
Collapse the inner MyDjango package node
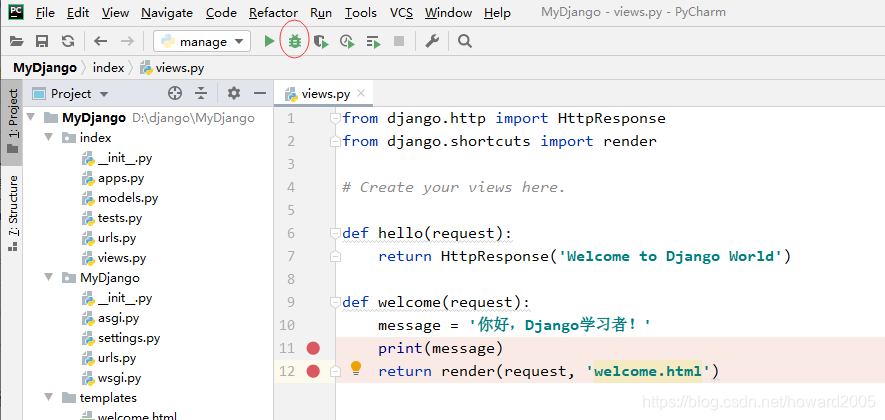click(49, 278)
